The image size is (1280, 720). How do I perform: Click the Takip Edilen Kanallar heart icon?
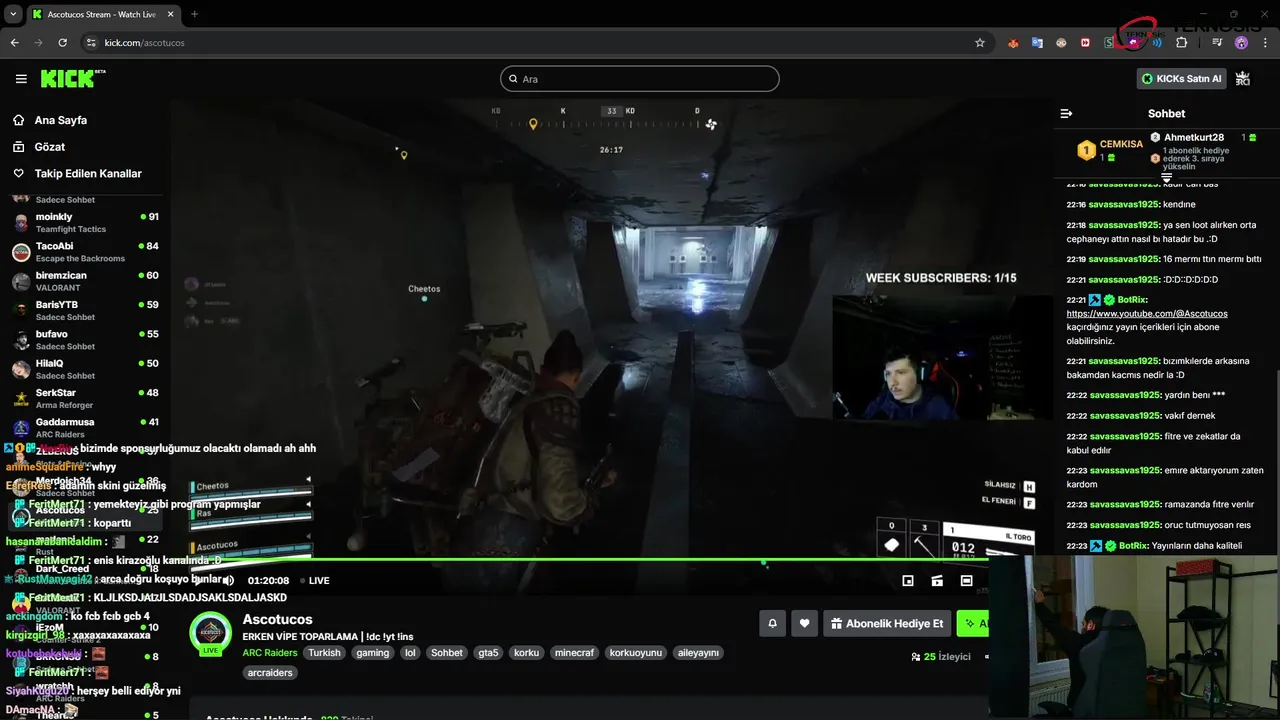pos(18,173)
